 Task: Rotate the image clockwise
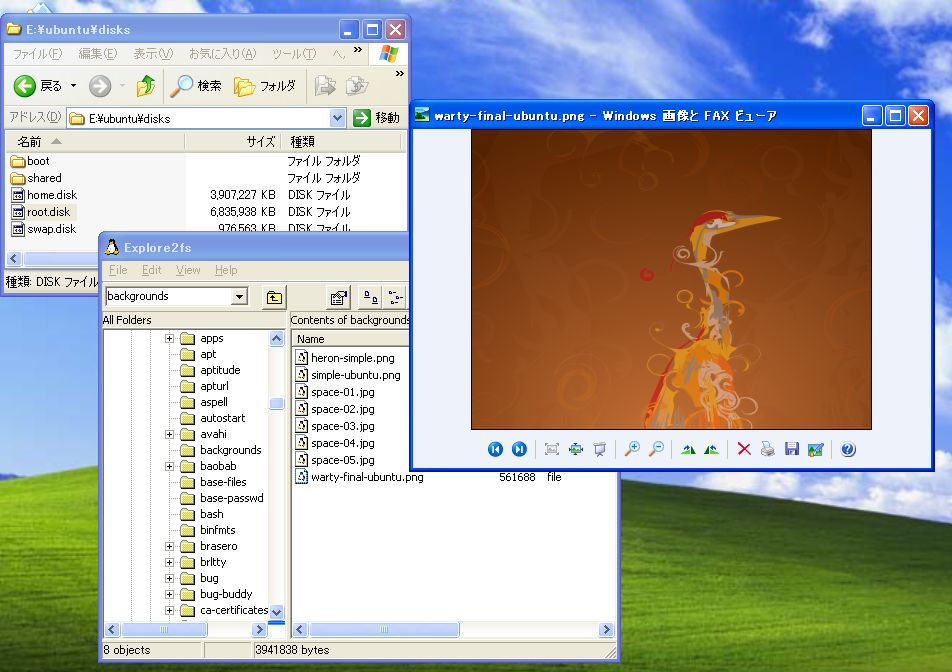[688, 449]
